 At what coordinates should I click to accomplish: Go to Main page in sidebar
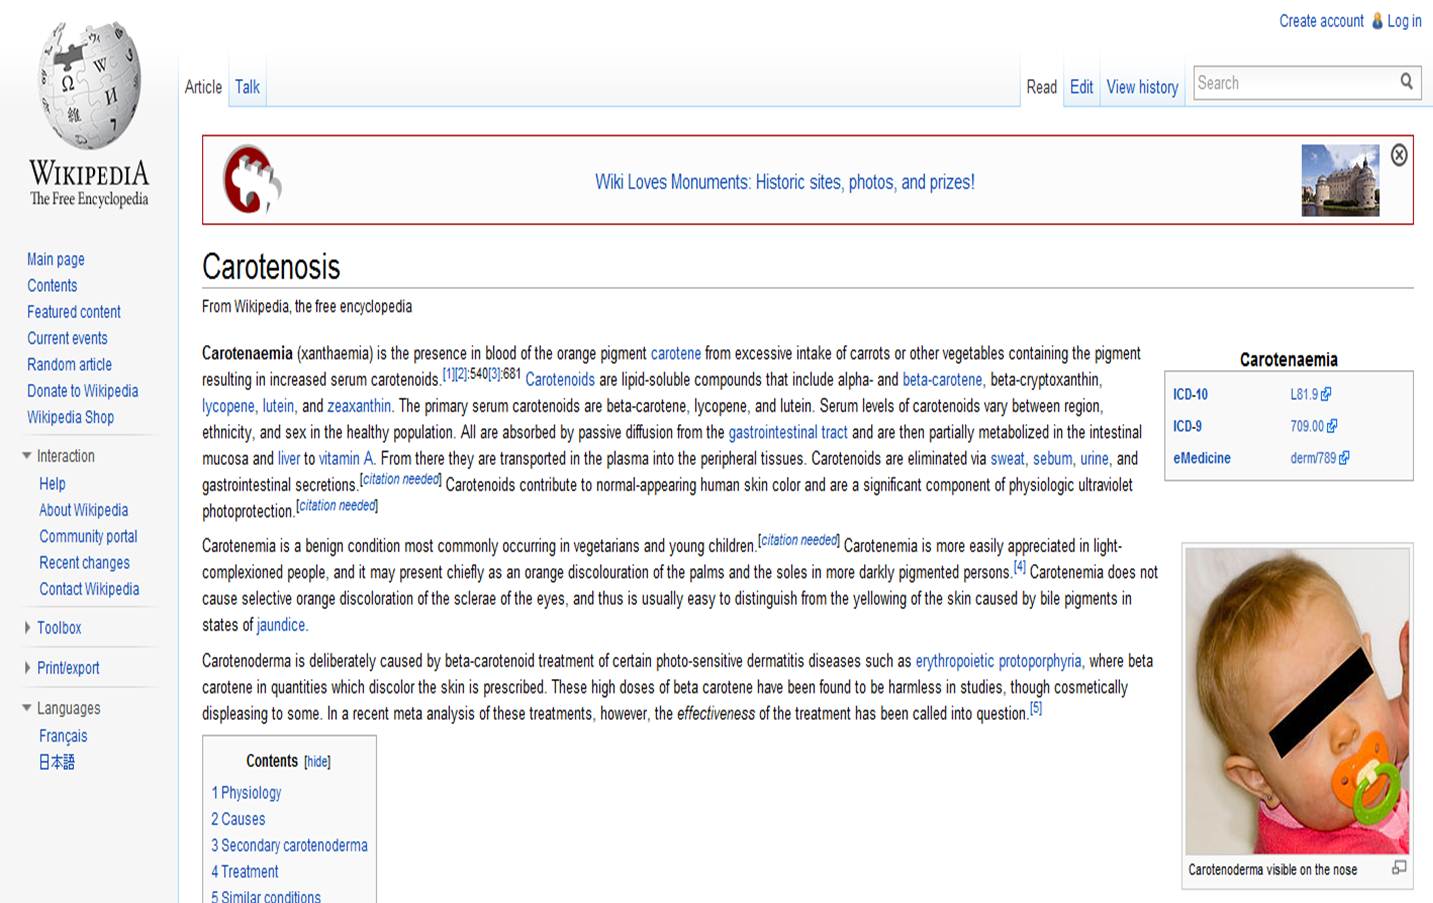(x=56, y=259)
